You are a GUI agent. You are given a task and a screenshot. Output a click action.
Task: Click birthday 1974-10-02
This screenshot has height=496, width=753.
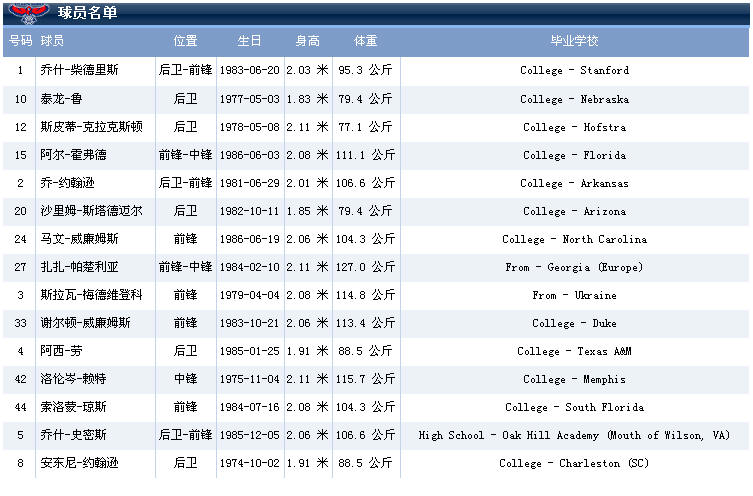(249, 463)
